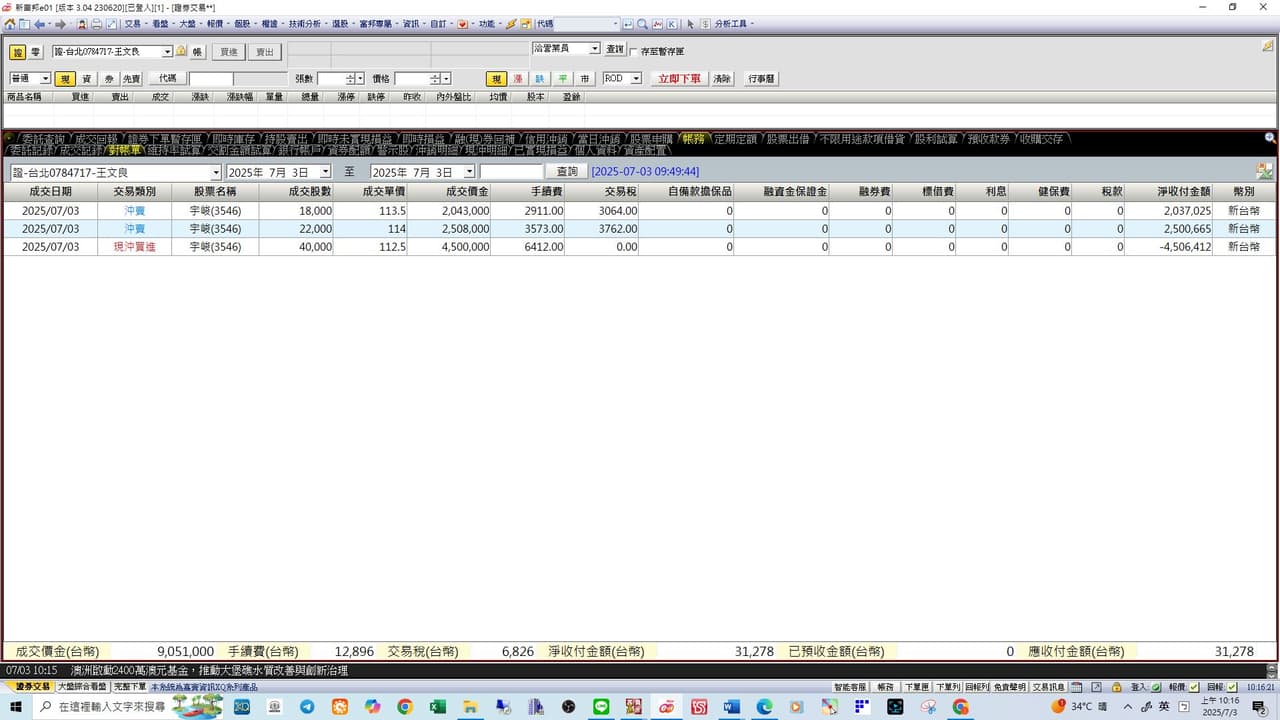This screenshot has height=720, width=1280.
Task: Select the 漲 limit-up price button
Action: (518, 79)
